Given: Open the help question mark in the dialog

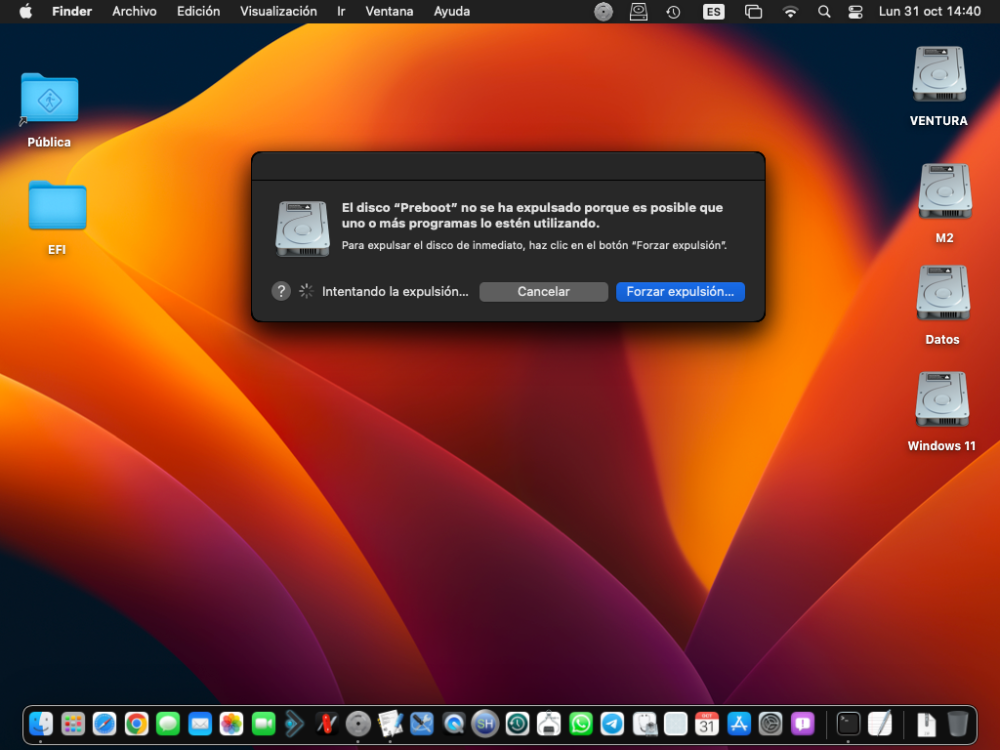Looking at the screenshot, I should (281, 291).
